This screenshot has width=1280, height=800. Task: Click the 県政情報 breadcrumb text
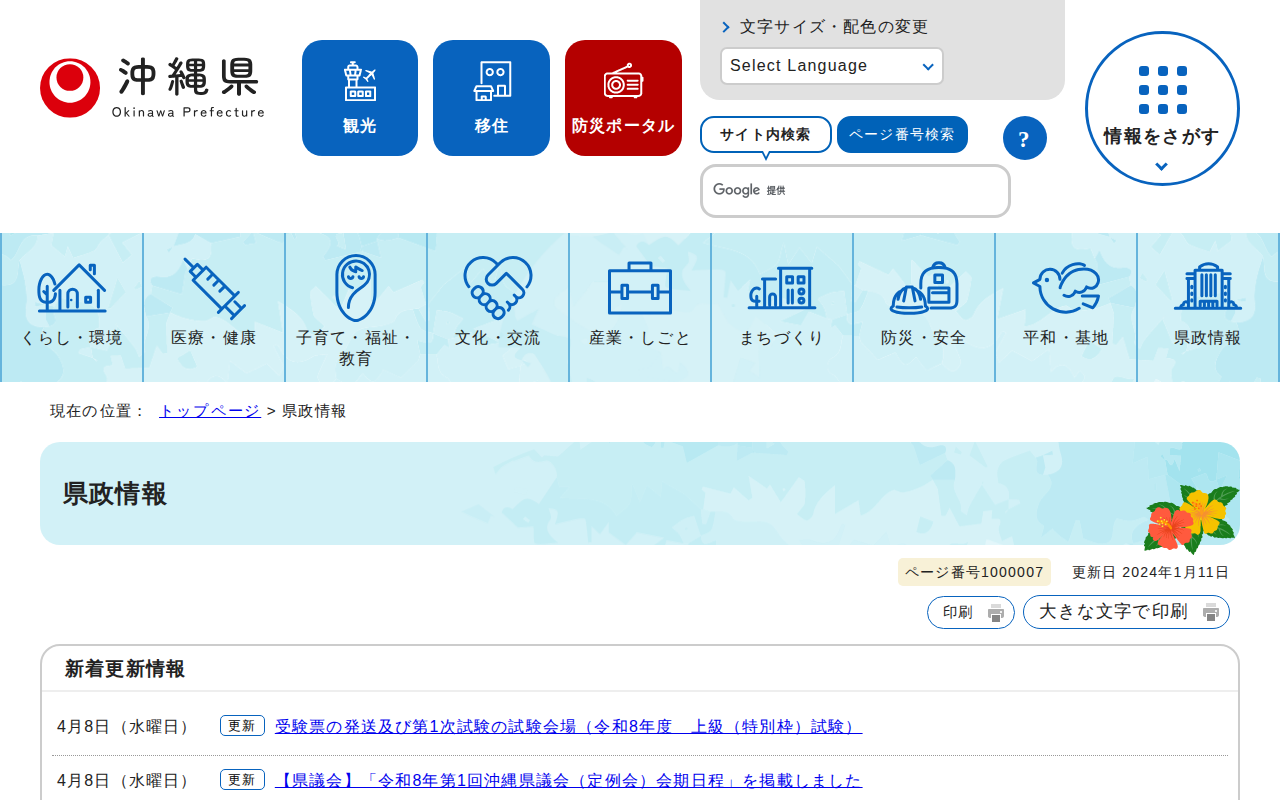point(314,411)
